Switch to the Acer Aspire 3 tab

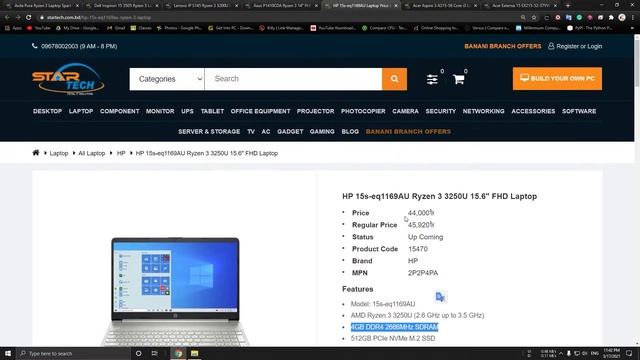[441, 6]
